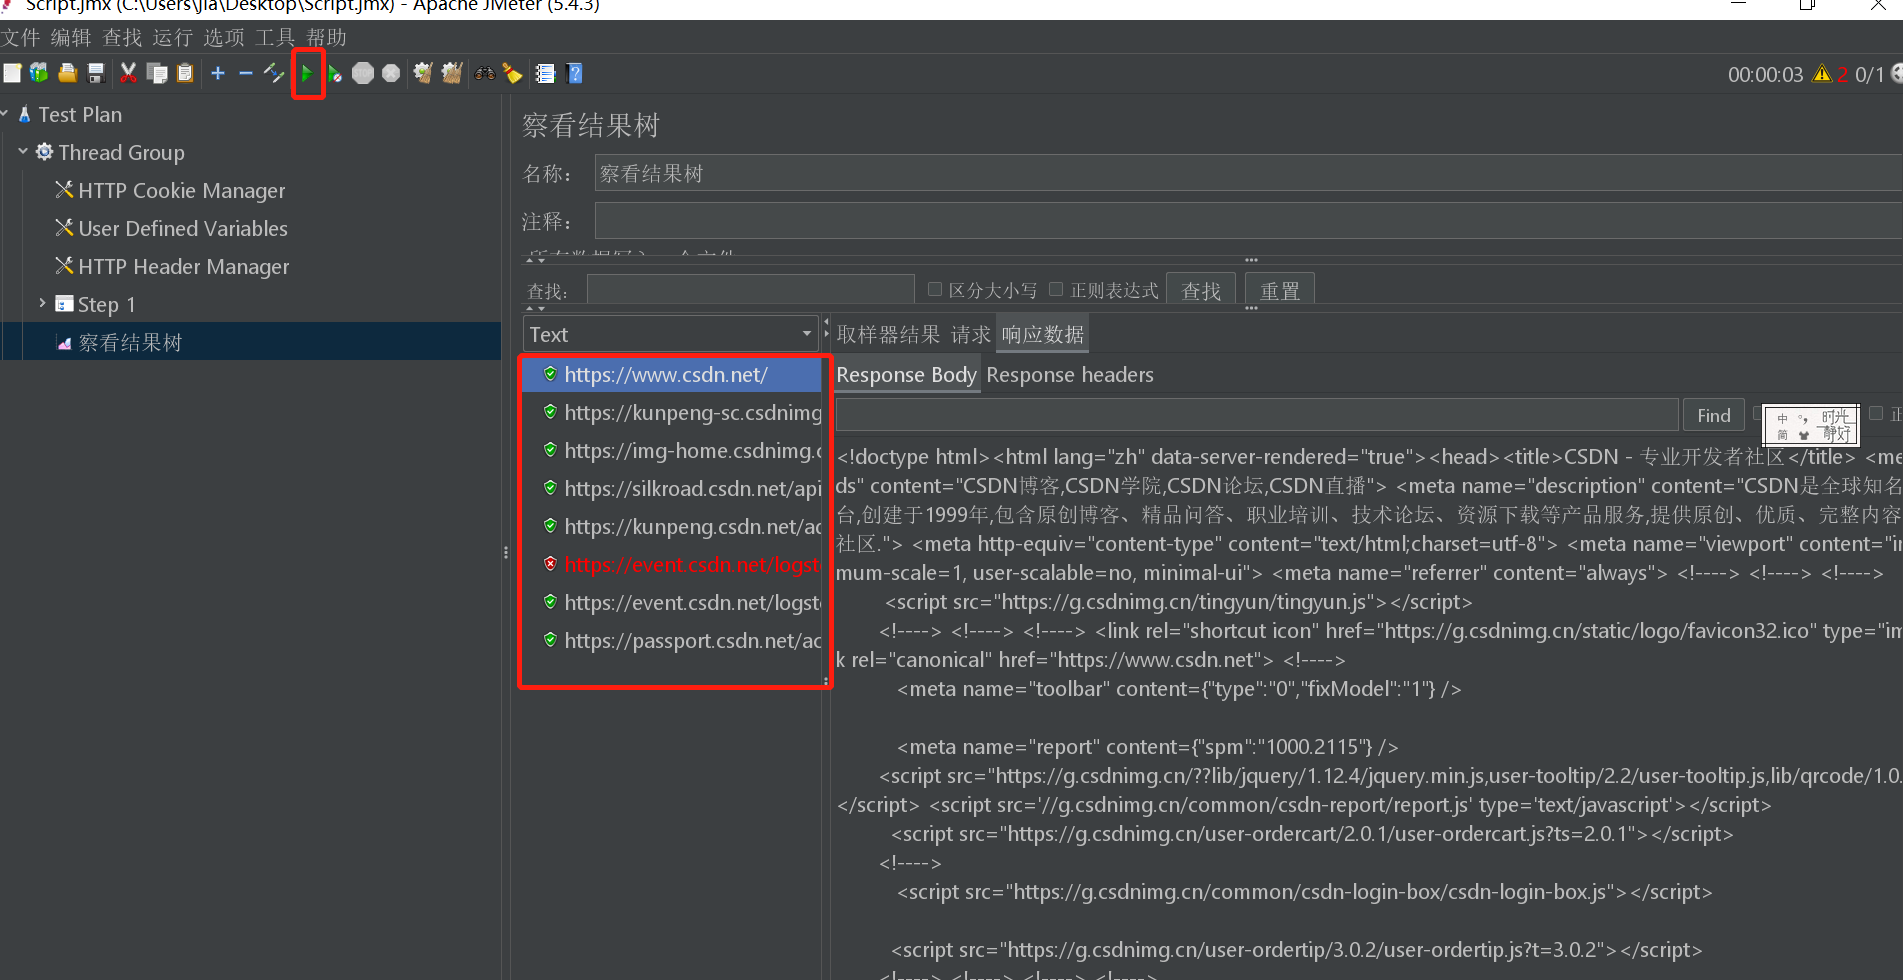Toggle the checkbox right of the IME widget
The width and height of the screenshot is (1903, 980).
1876,413
